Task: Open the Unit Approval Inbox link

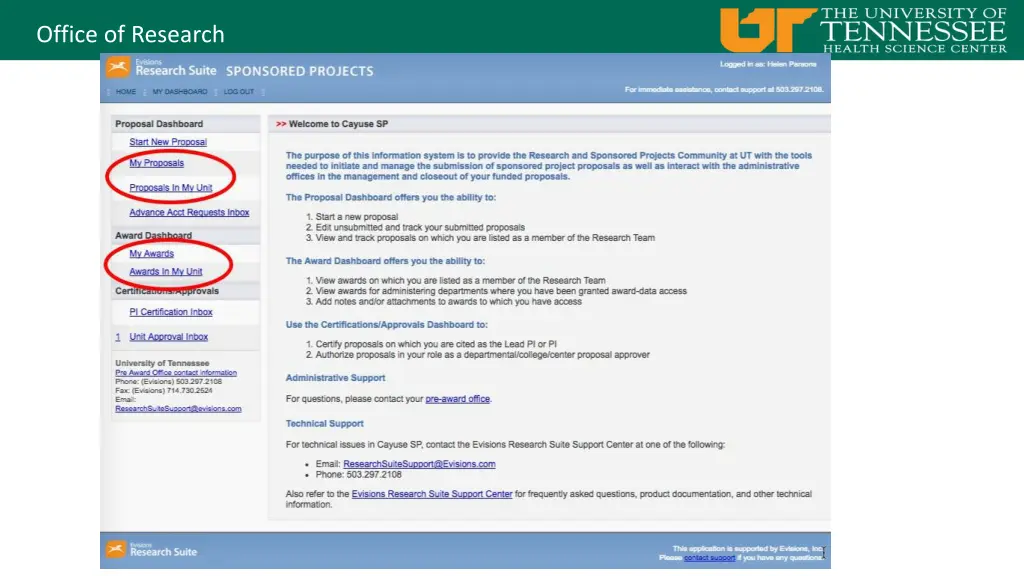Action: point(168,337)
